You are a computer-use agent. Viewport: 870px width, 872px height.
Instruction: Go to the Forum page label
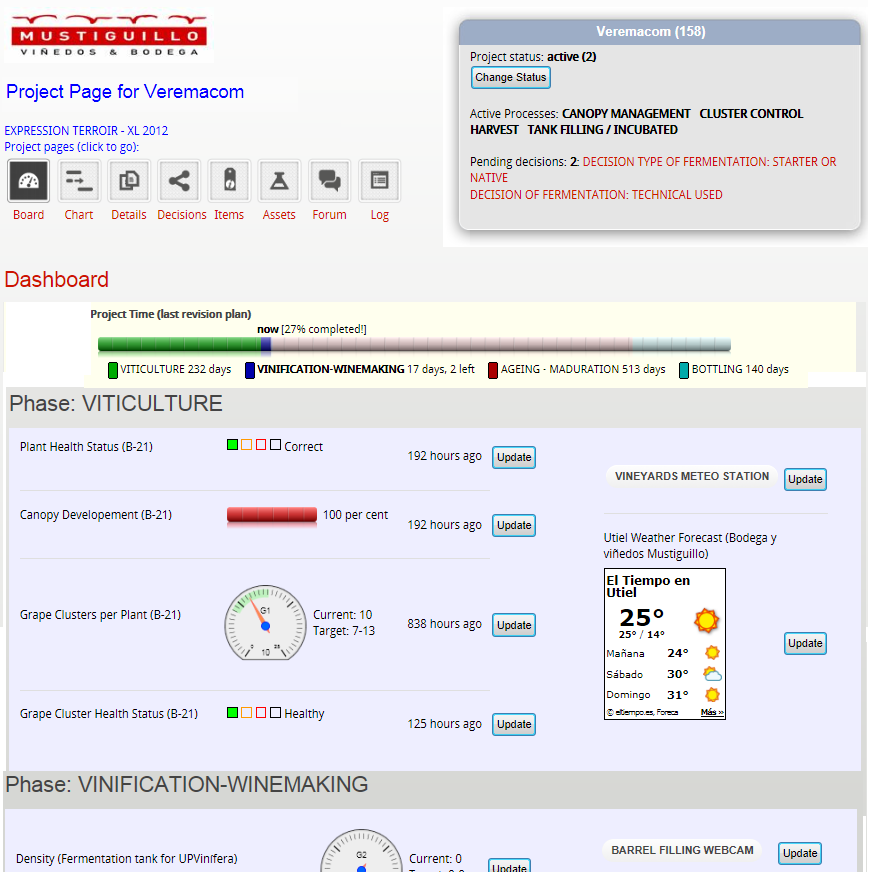click(329, 215)
